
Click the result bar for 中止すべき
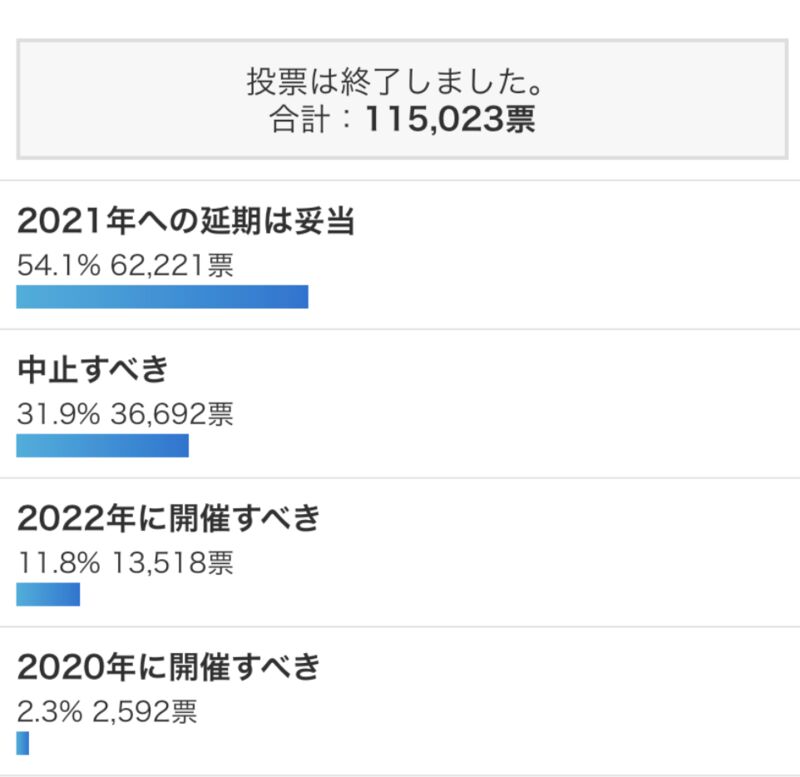pyautogui.click(x=102, y=446)
